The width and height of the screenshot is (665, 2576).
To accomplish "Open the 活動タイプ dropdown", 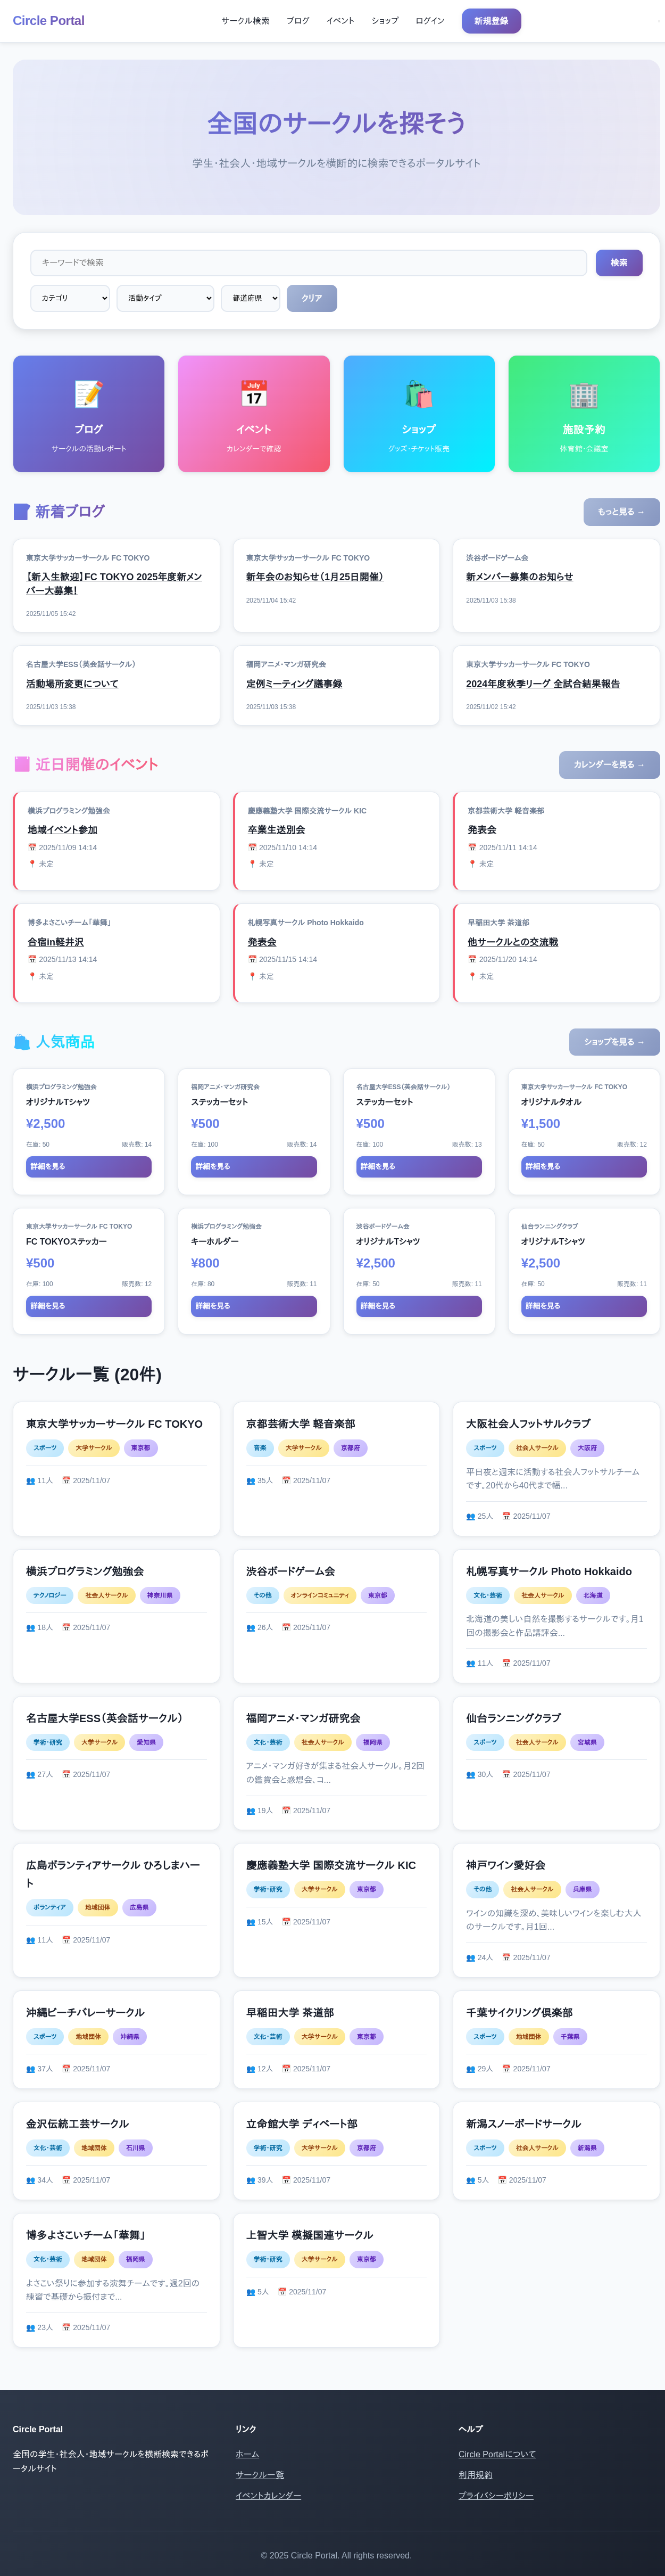I will (x=166, y=298).
